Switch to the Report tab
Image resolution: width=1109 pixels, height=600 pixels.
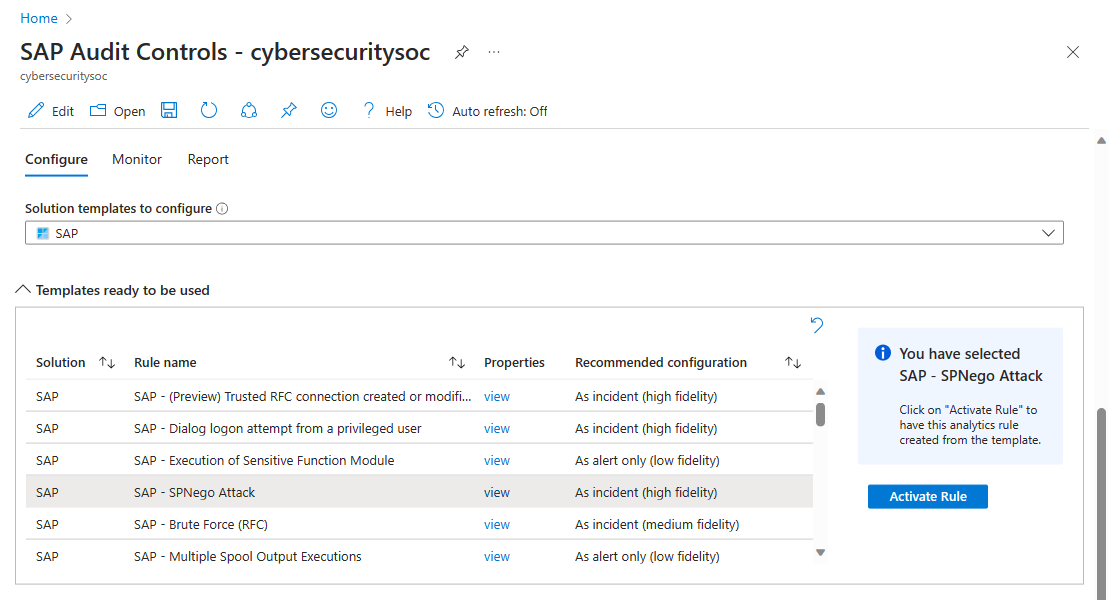(207, 159)
